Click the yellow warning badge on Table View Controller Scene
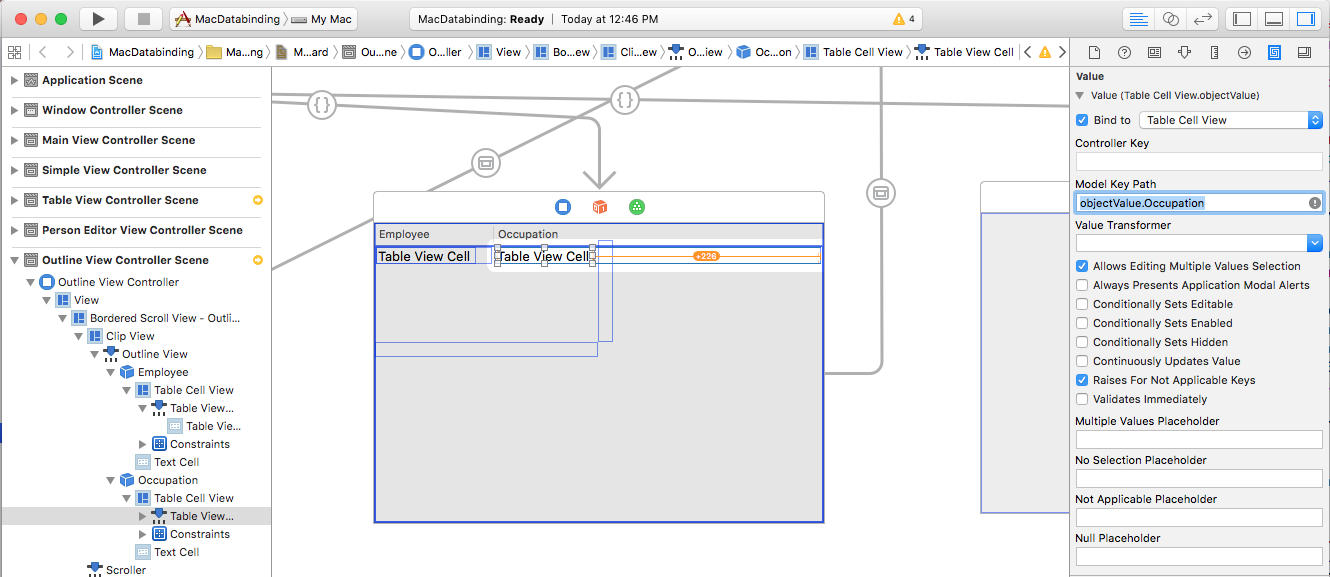The height and width of the screenshot is (577, 1330). tap(258, 200)
